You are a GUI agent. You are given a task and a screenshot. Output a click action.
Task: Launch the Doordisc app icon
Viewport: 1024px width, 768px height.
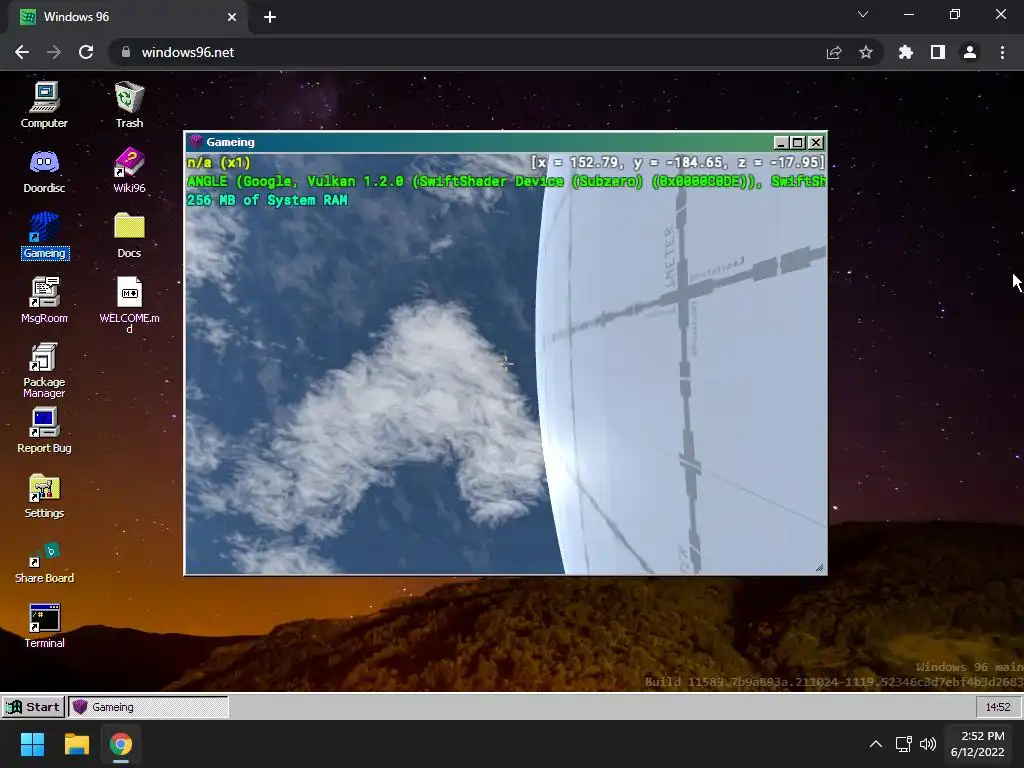pyautogui.click(x=44, y=170)
